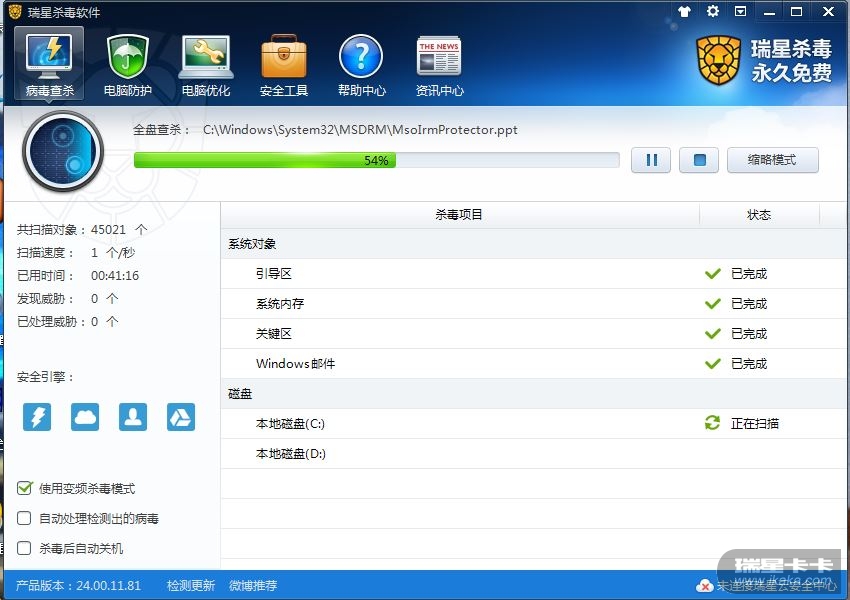Pause the running scan
850x600 pixels.
(651, 160)
